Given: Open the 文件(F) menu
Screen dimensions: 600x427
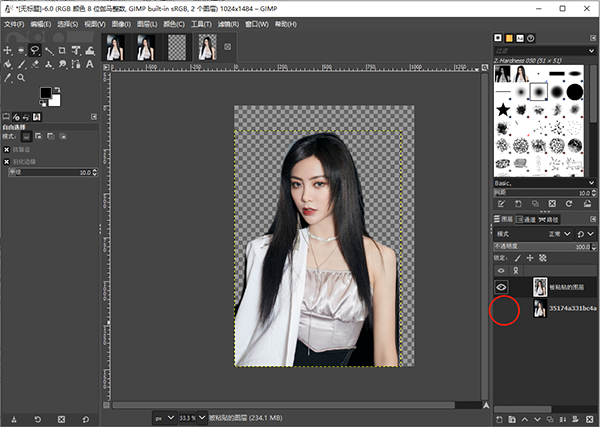Looking at the screenshot, I should pyautogui.click(x=14, y=22).
